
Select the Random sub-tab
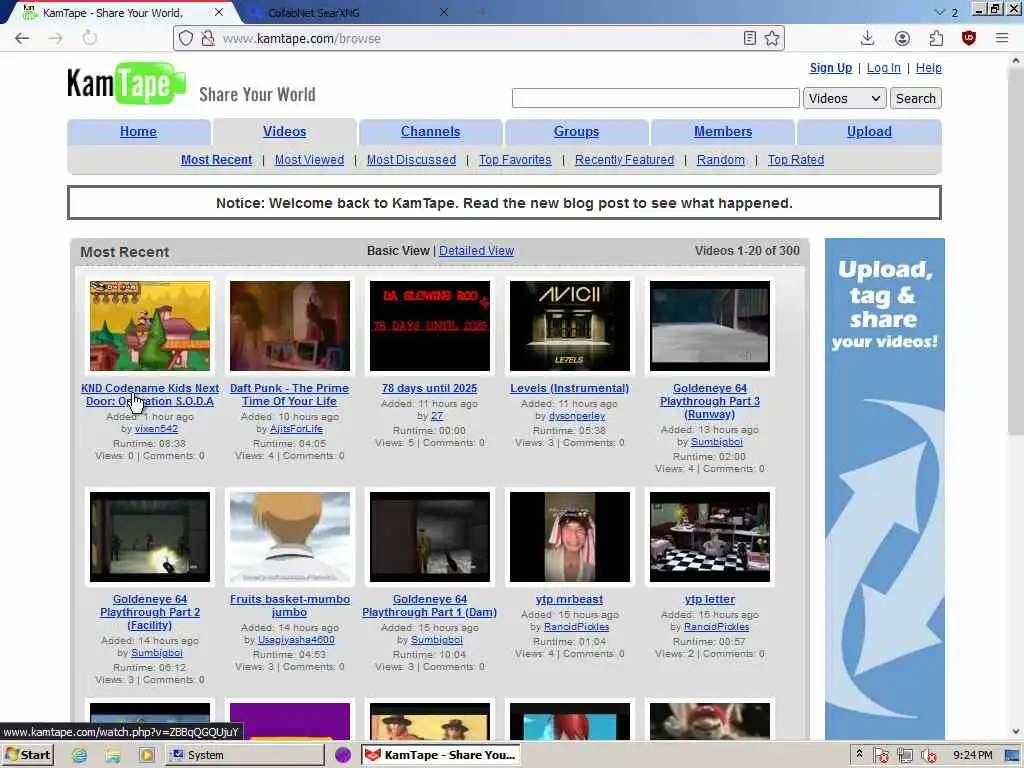720,159
